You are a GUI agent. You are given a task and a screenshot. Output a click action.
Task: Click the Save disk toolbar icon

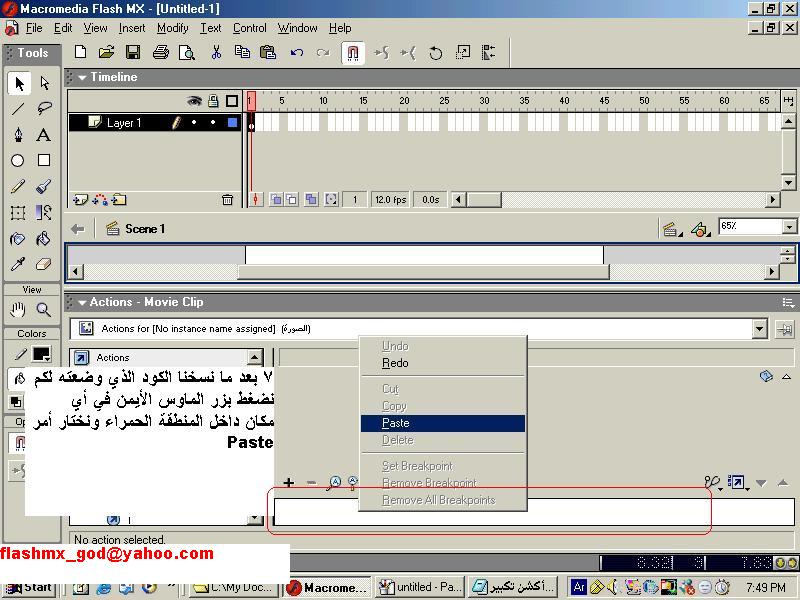[x=133, y=52]
